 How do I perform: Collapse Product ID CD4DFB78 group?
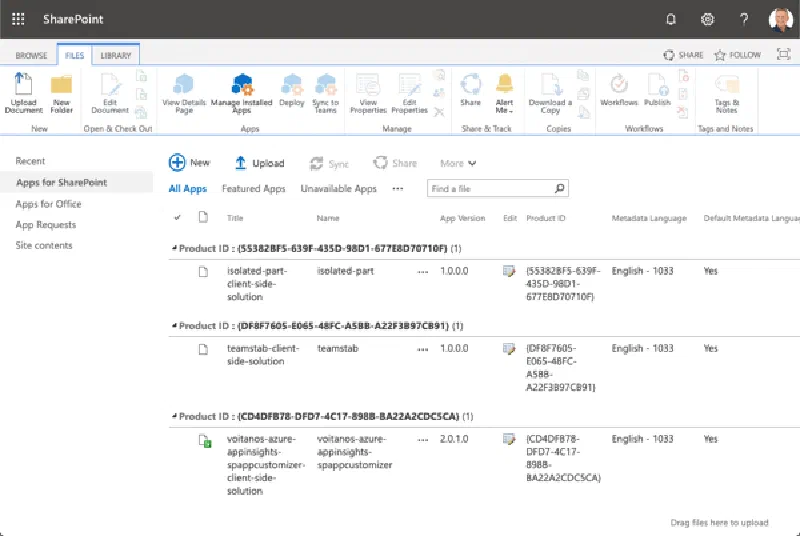click(174, 417)
